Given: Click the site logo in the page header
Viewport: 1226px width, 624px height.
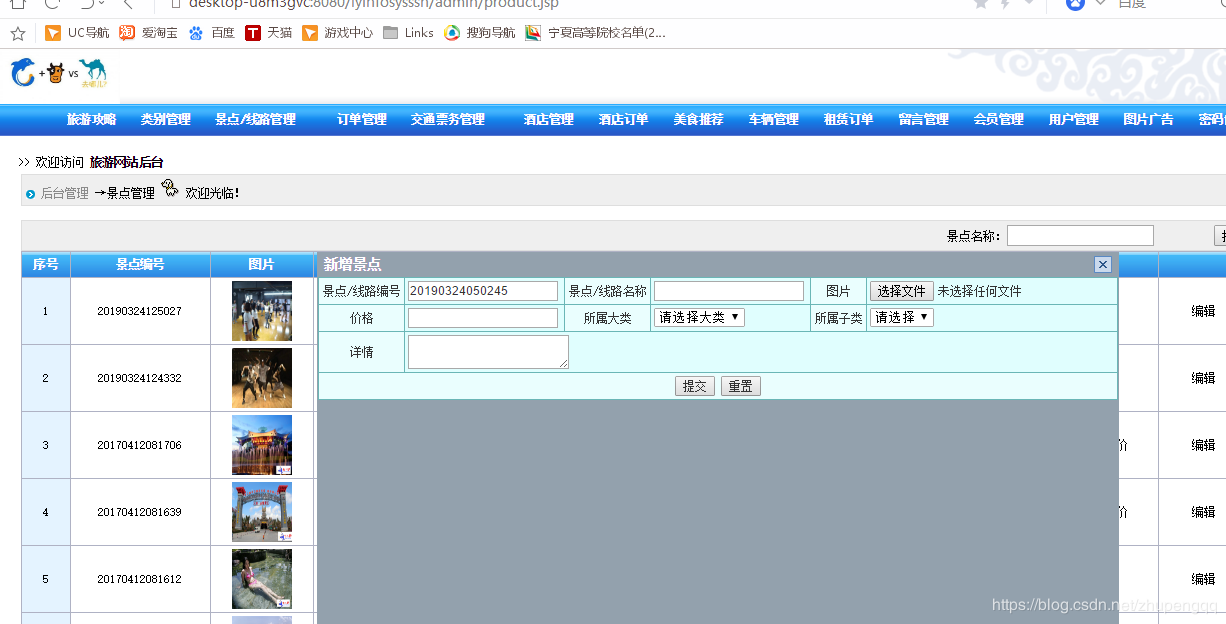Looking at the screenshot, I should click(58, 73).
